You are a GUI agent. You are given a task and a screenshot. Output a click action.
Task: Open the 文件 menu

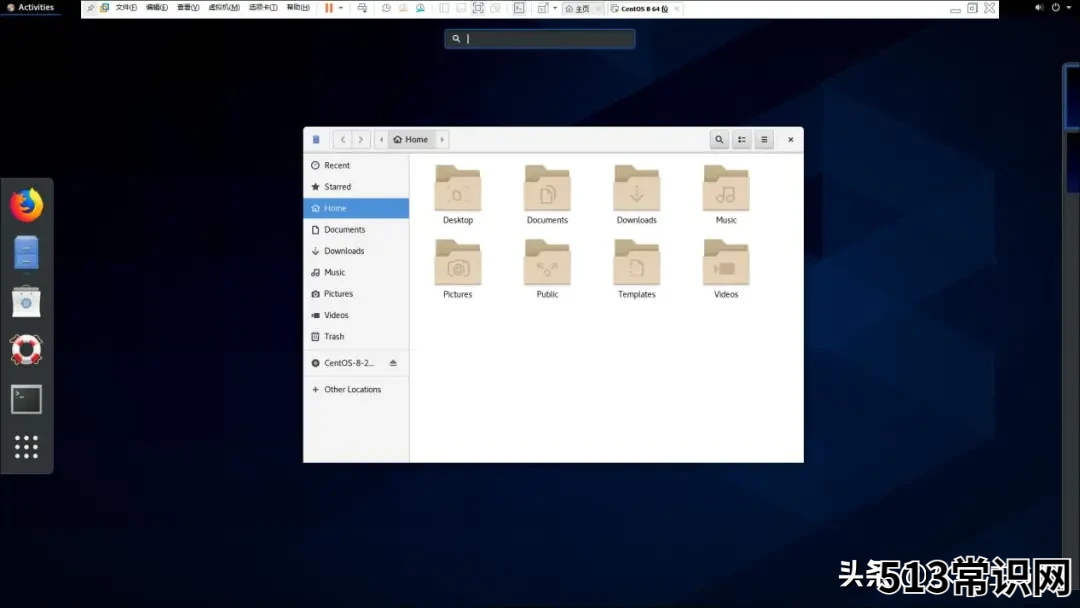126,8
